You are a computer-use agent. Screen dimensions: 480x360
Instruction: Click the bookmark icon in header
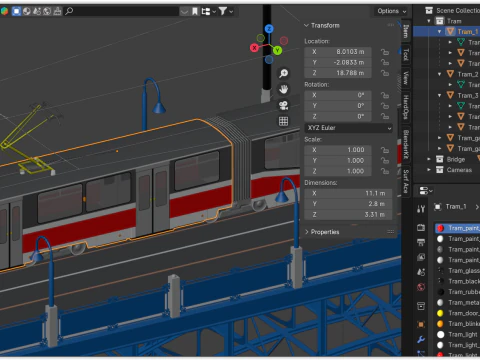click(195, 12)
